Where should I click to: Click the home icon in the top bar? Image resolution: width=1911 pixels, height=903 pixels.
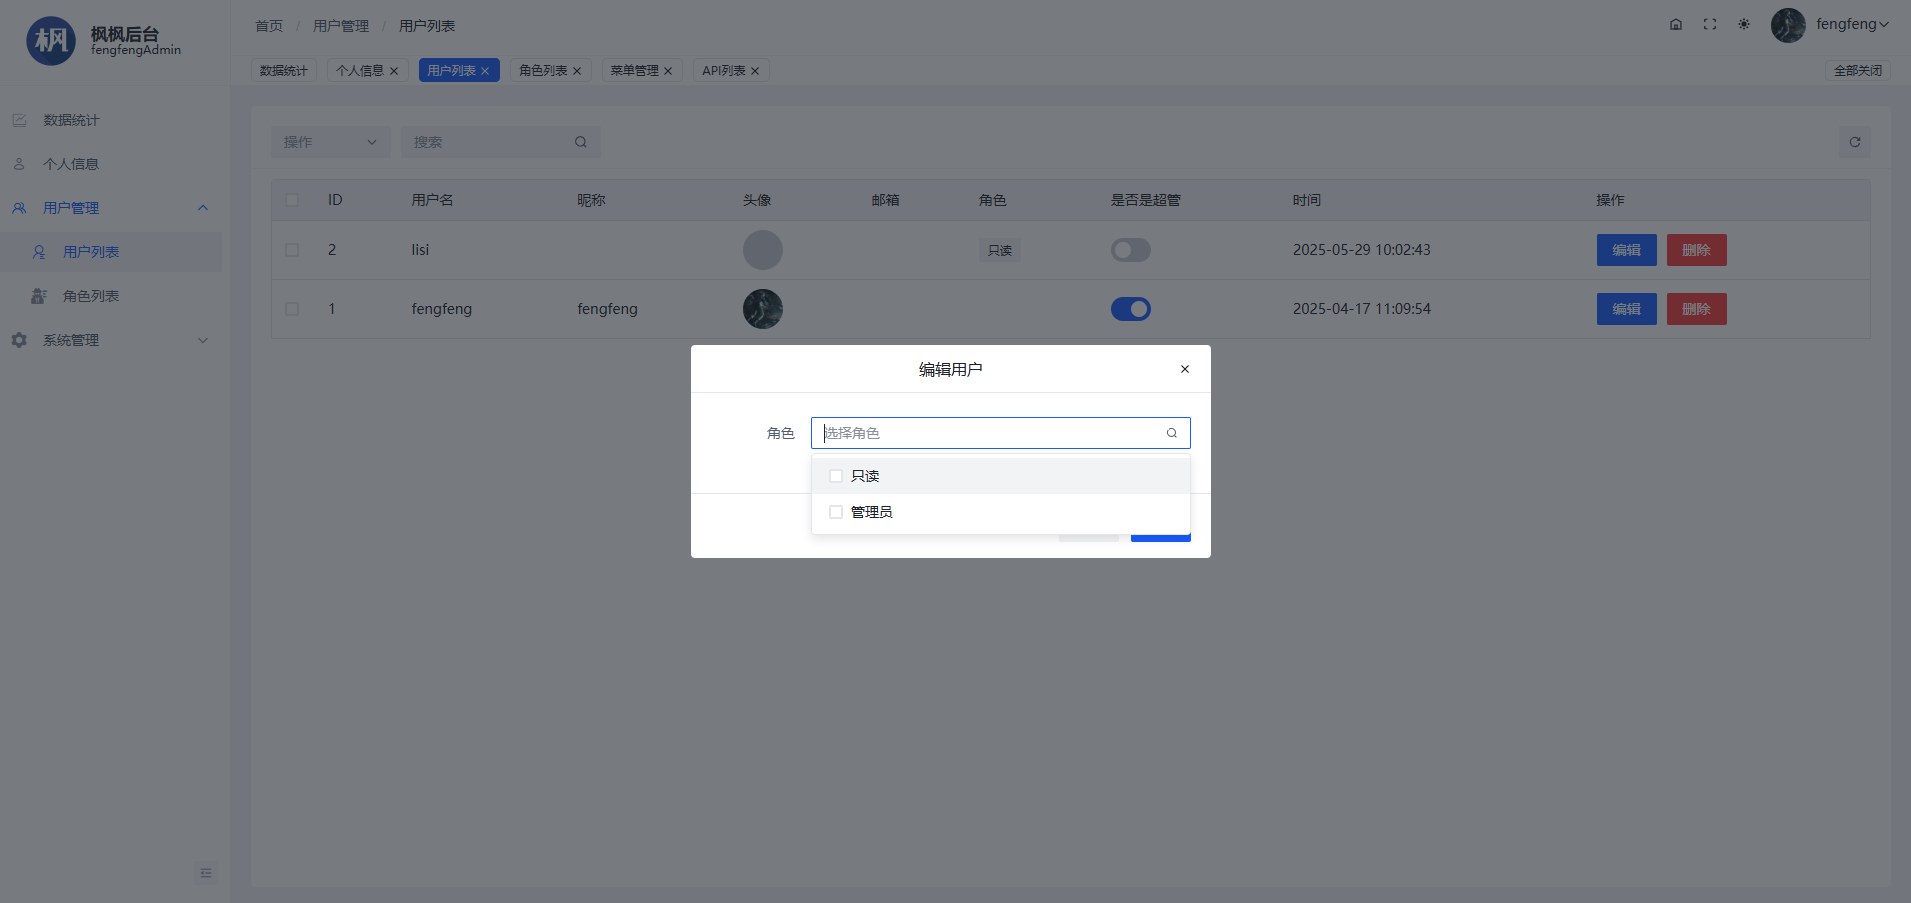coord(1676,25)
